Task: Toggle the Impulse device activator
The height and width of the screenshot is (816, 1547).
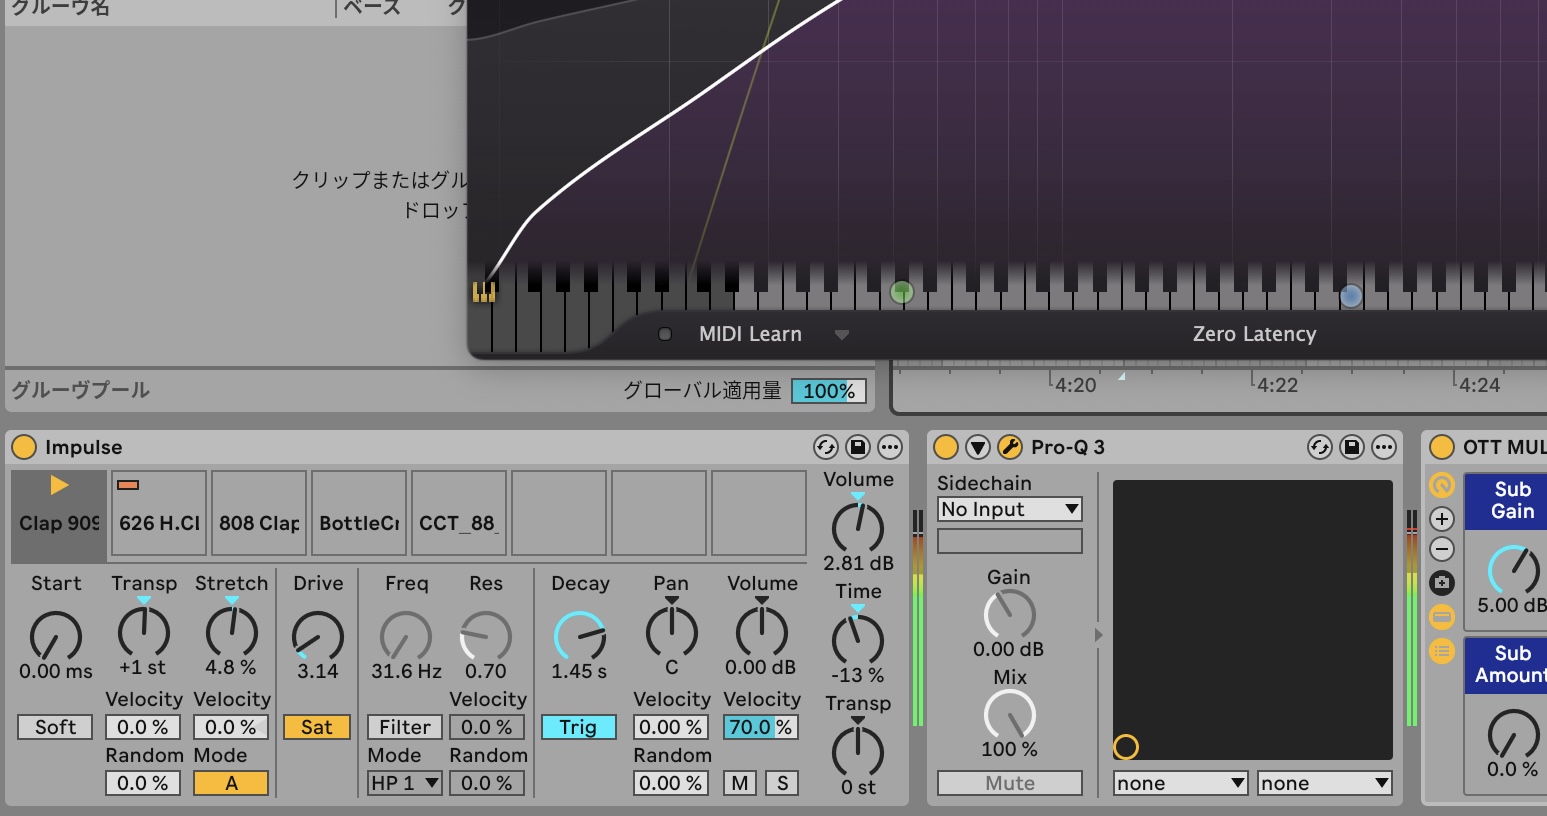Action: [24, 447]
